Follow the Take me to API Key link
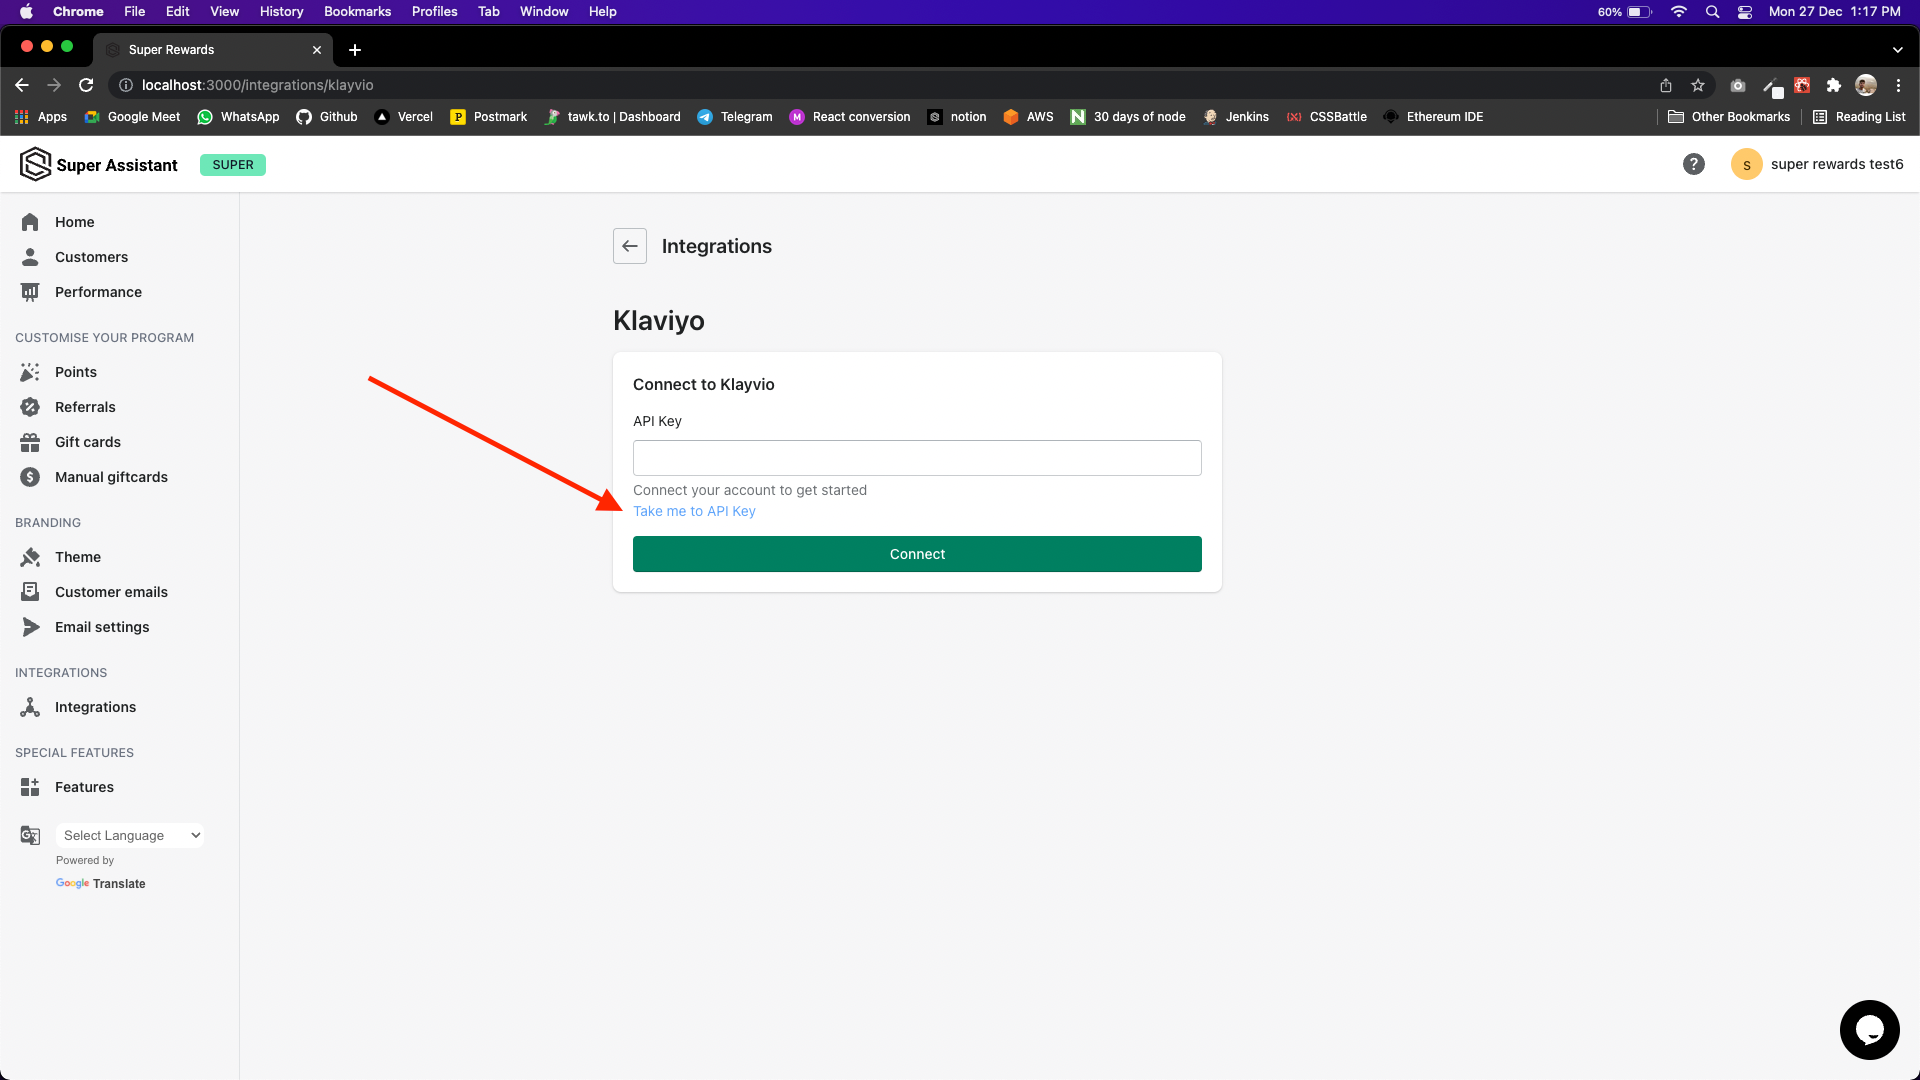1920x1080 pixels. (x=694, y=511)
